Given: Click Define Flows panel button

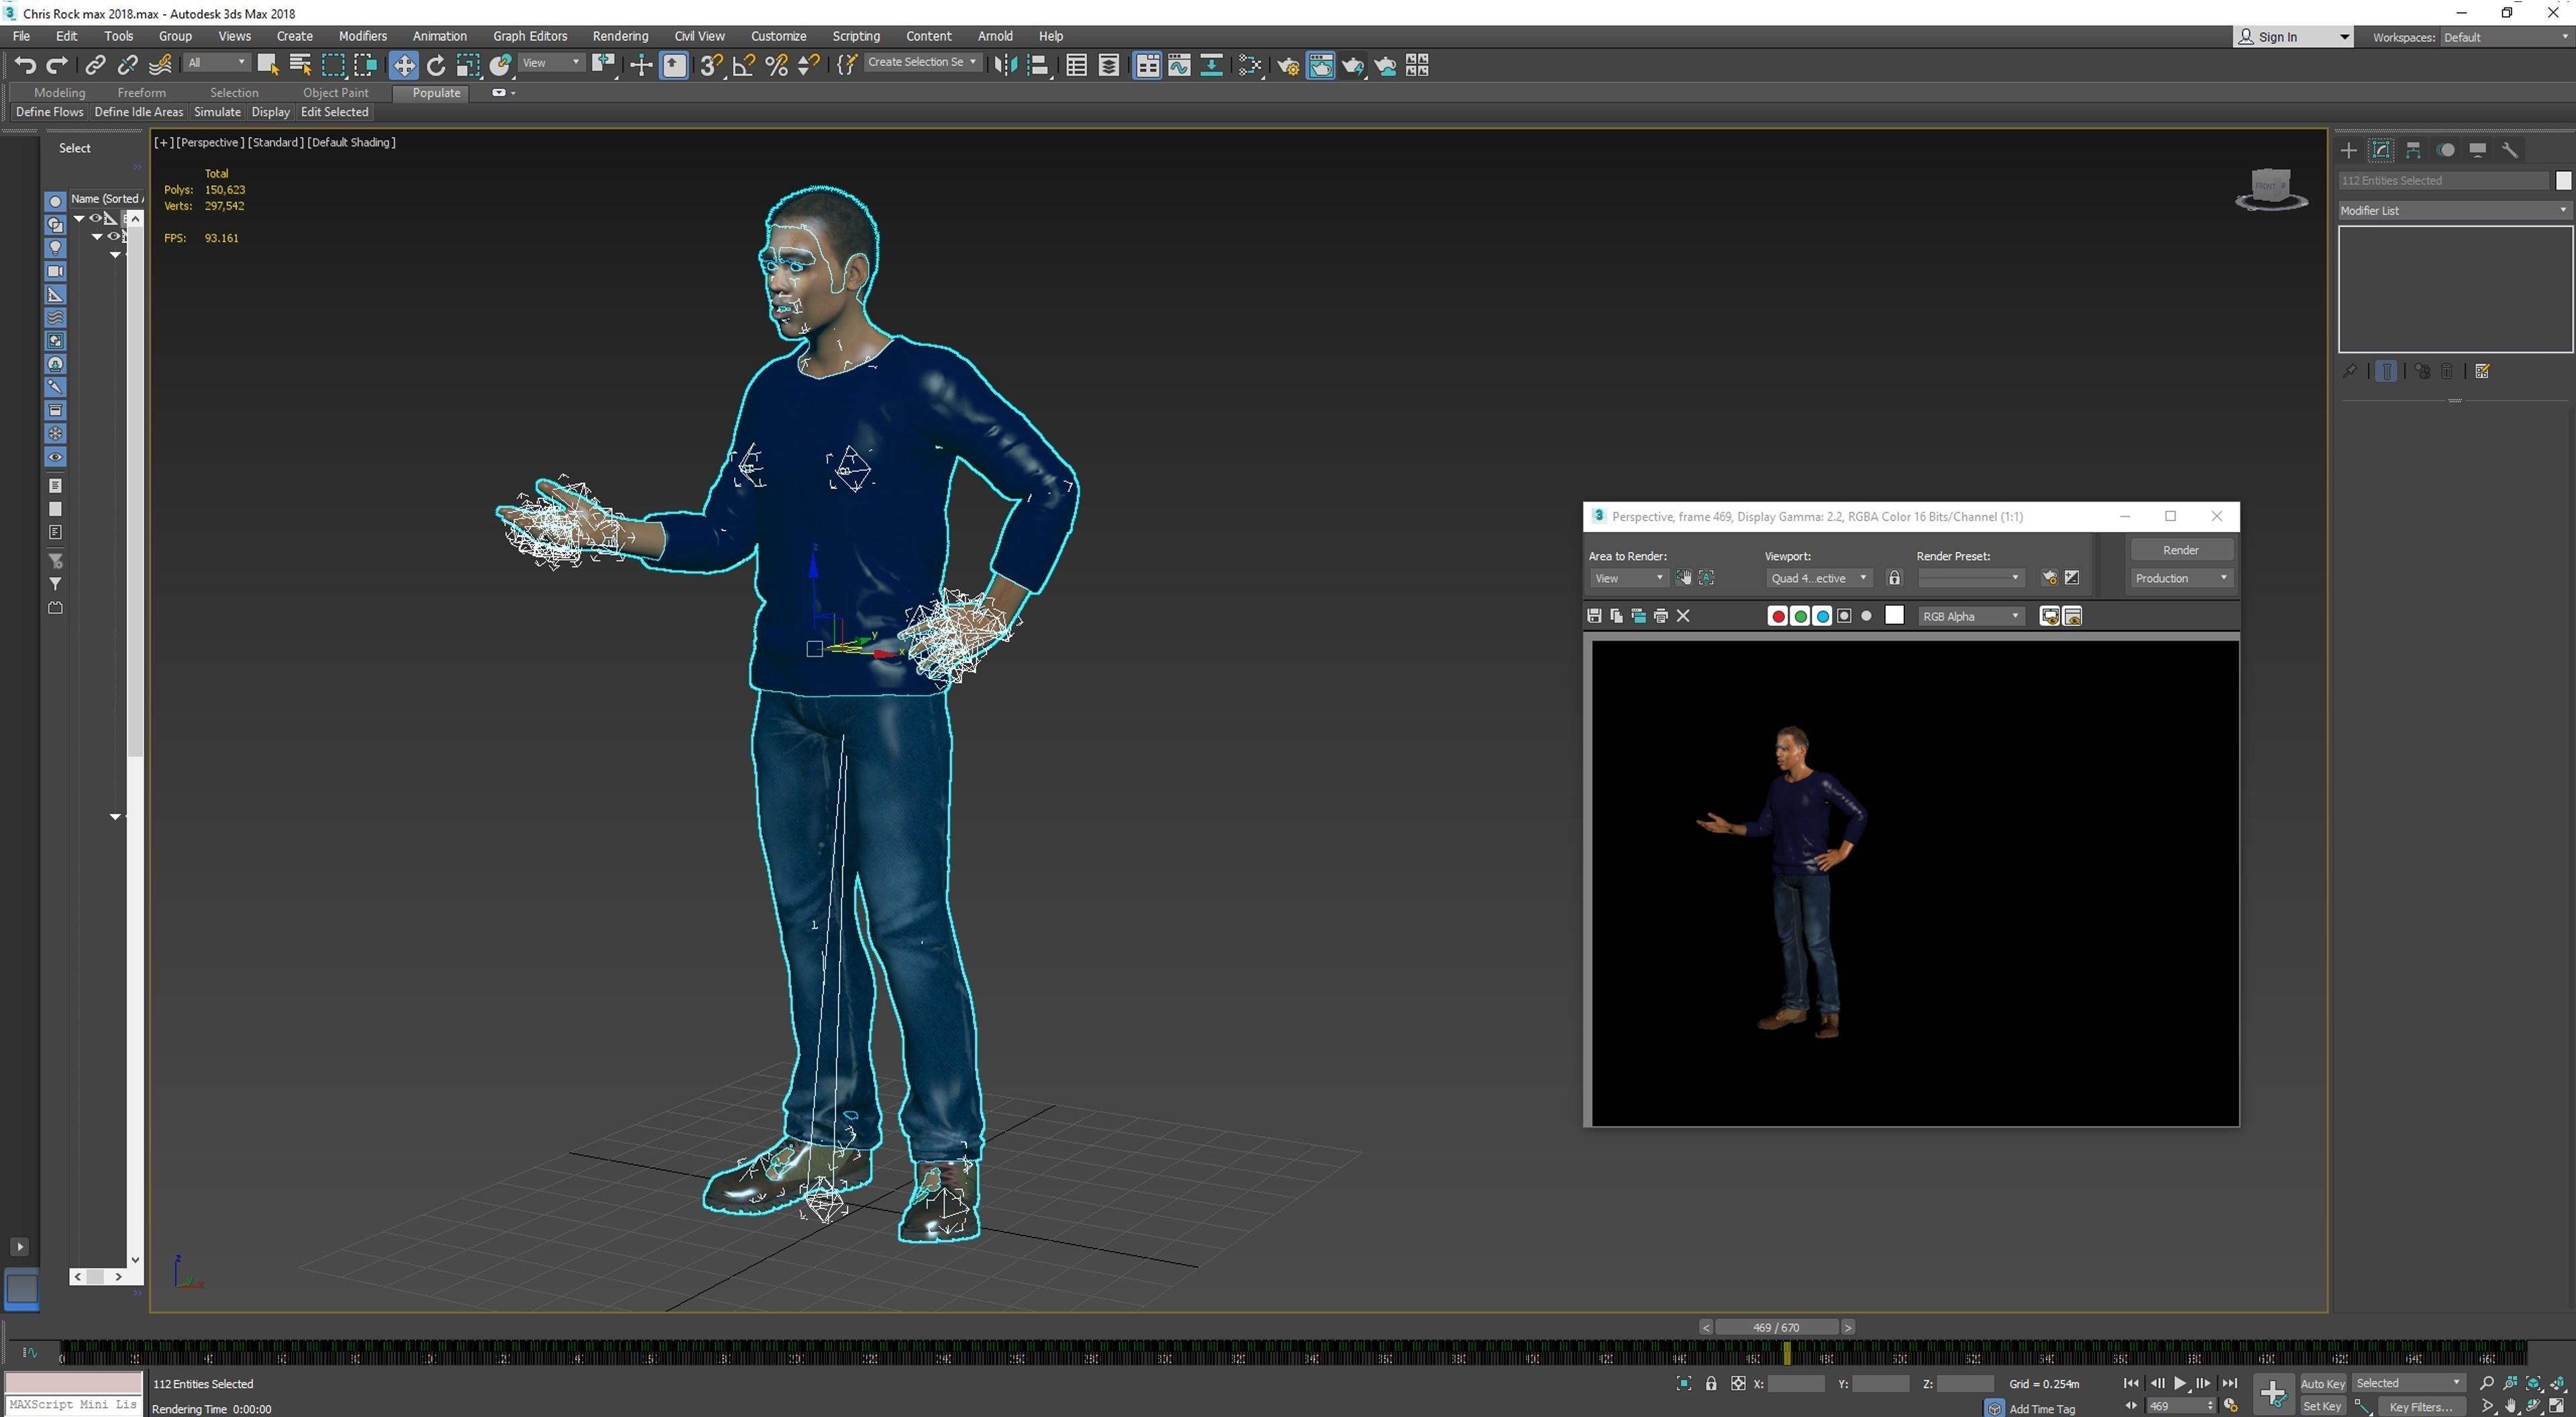Looking at the screenshot, I should click(50, 112).
